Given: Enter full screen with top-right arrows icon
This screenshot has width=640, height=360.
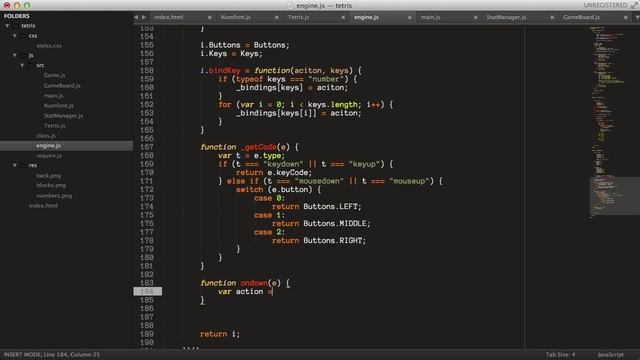Looking at the screenshot, I should 634,5.
